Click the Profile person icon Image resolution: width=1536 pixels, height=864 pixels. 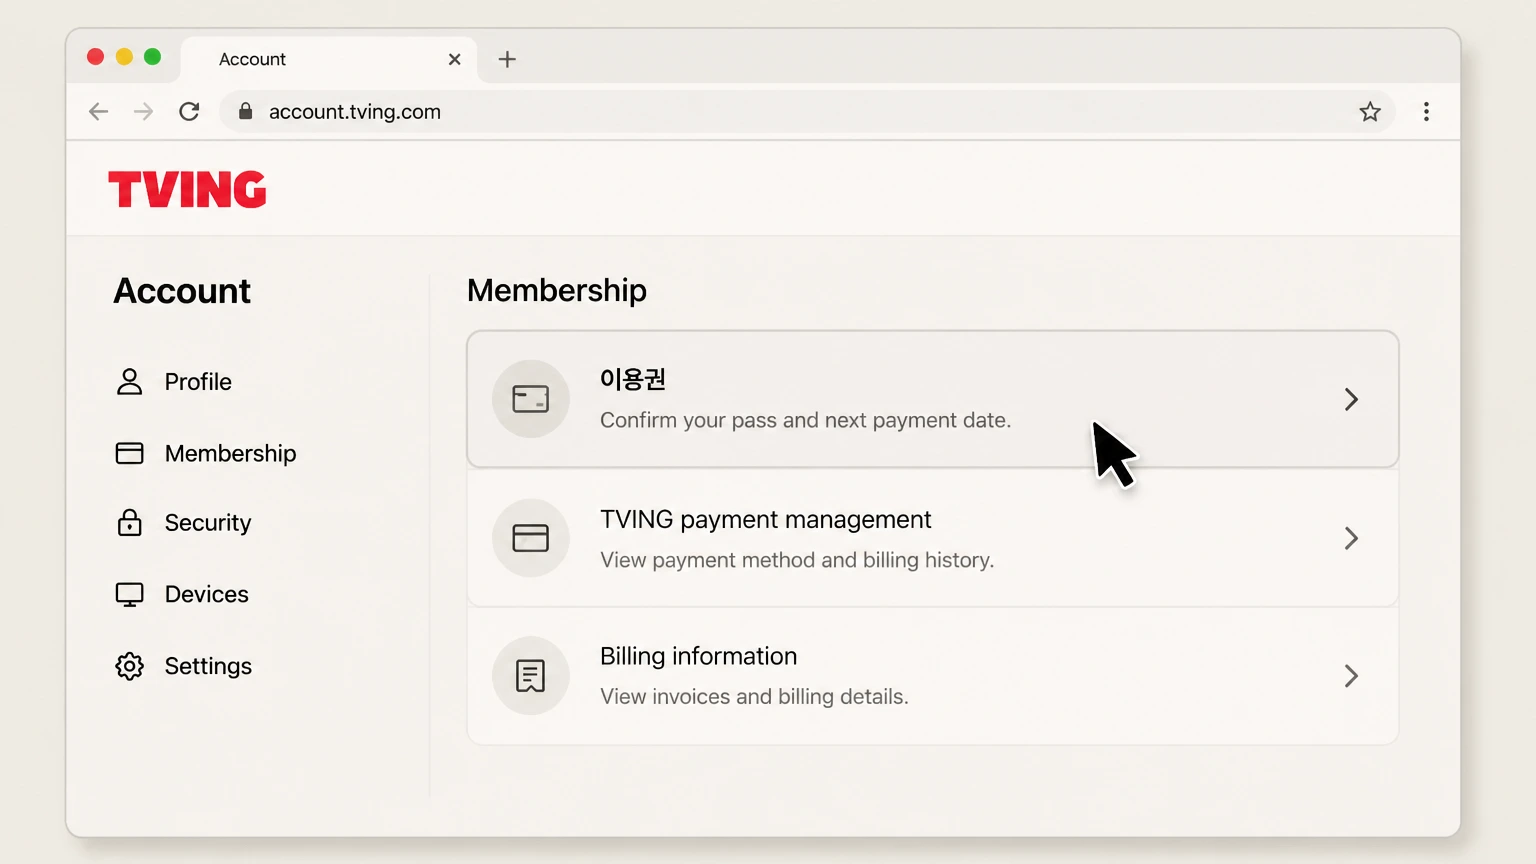tap(129, 381)
